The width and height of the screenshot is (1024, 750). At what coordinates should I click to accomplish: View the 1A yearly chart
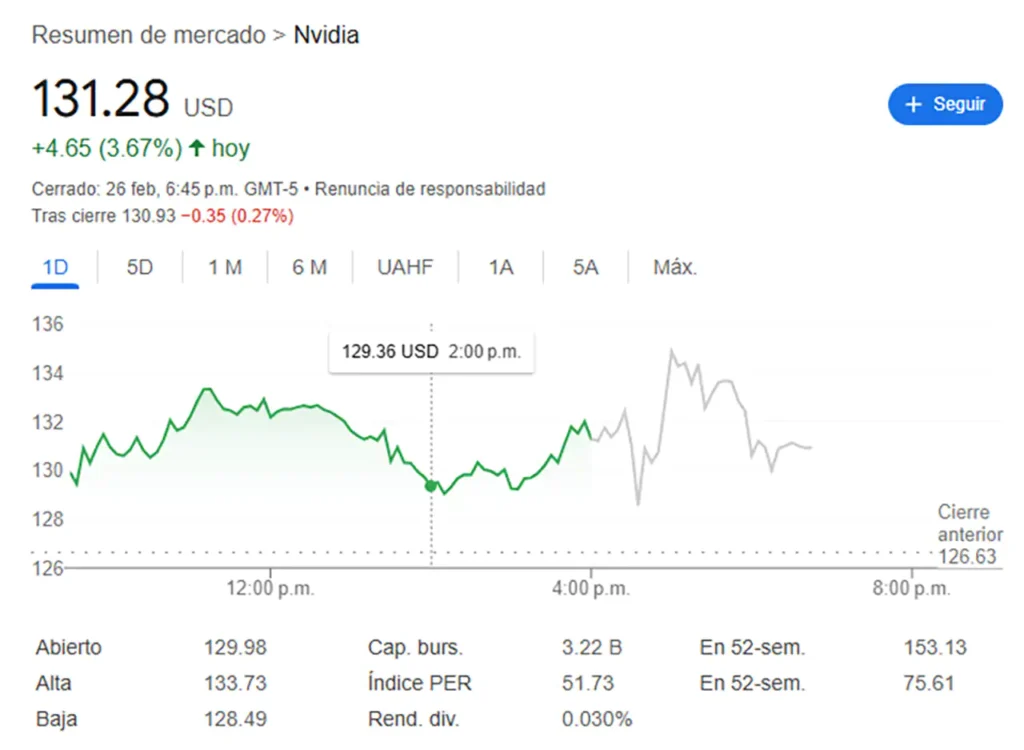[500, 267]
